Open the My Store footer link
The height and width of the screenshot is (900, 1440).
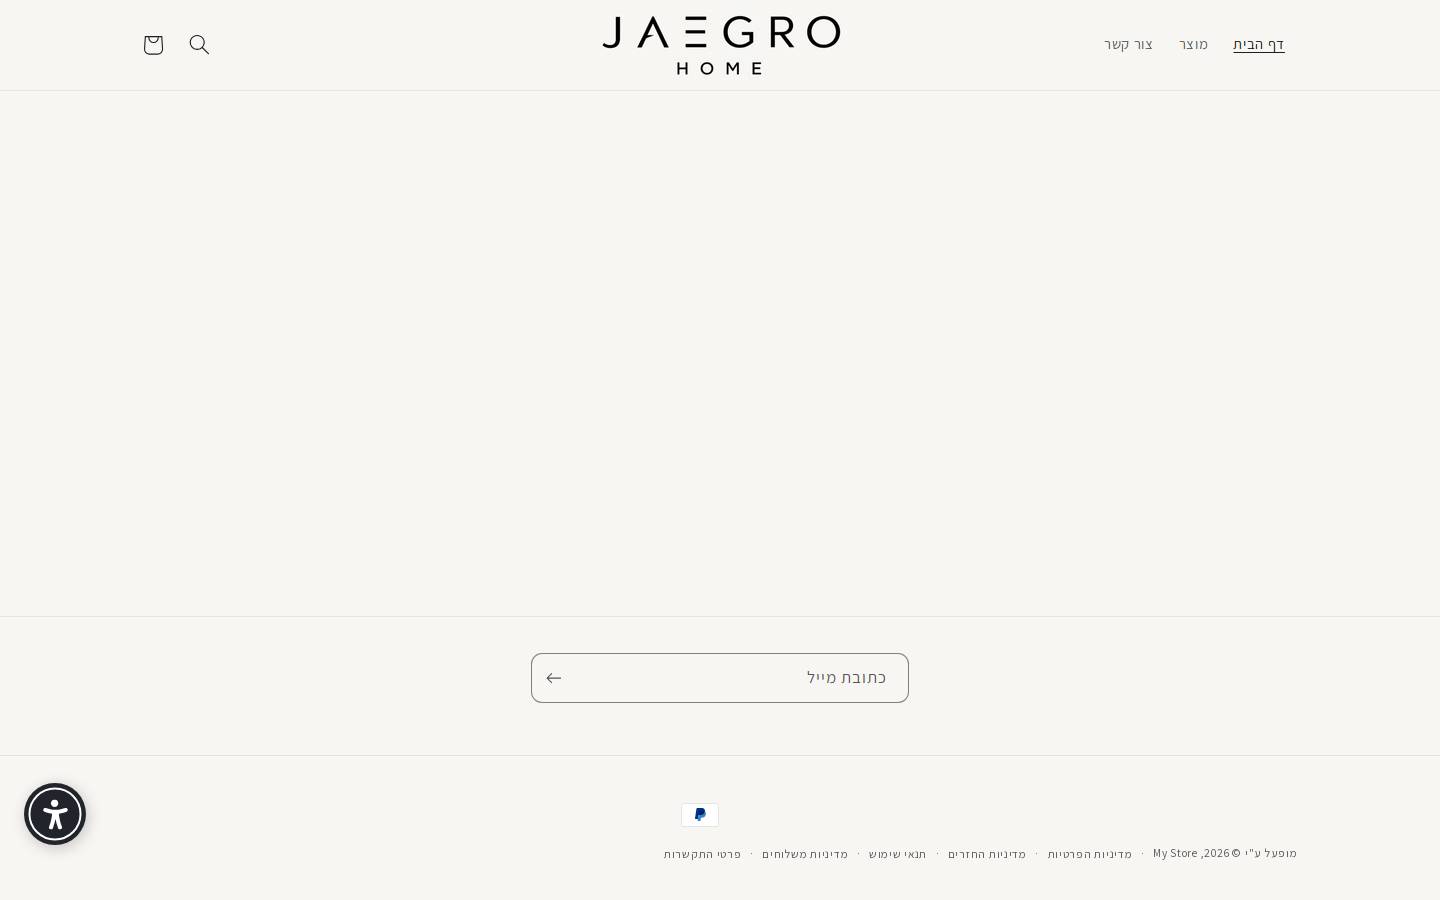pos(1175,853)
